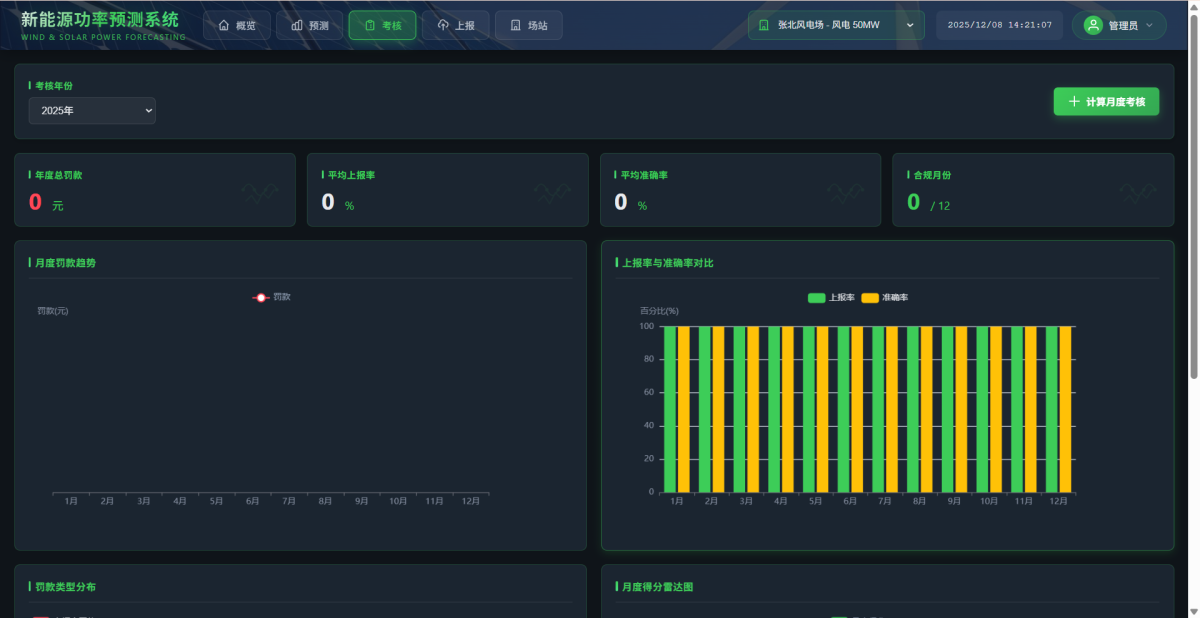The image size is (1200, 618).
Task: Click the building icon in 场站 tab
Action: [x=515, y=25]
